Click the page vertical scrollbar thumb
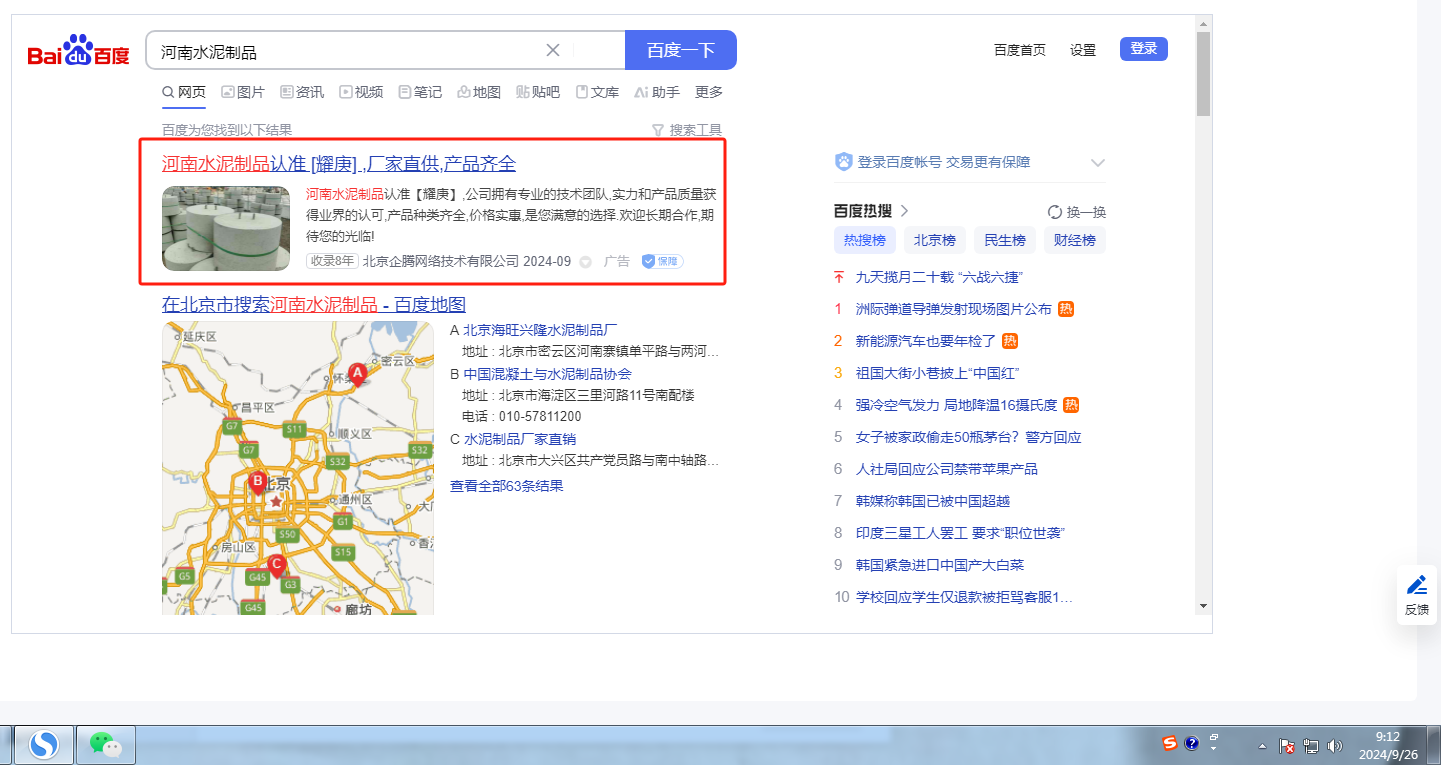Viewport: 1441px width, 765px height. pyautogui.click(x=1203, y=75)
